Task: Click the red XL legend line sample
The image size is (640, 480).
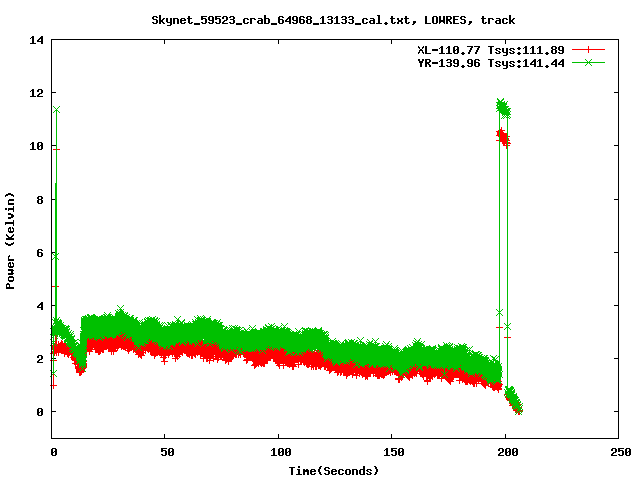Action: point(589,49)
